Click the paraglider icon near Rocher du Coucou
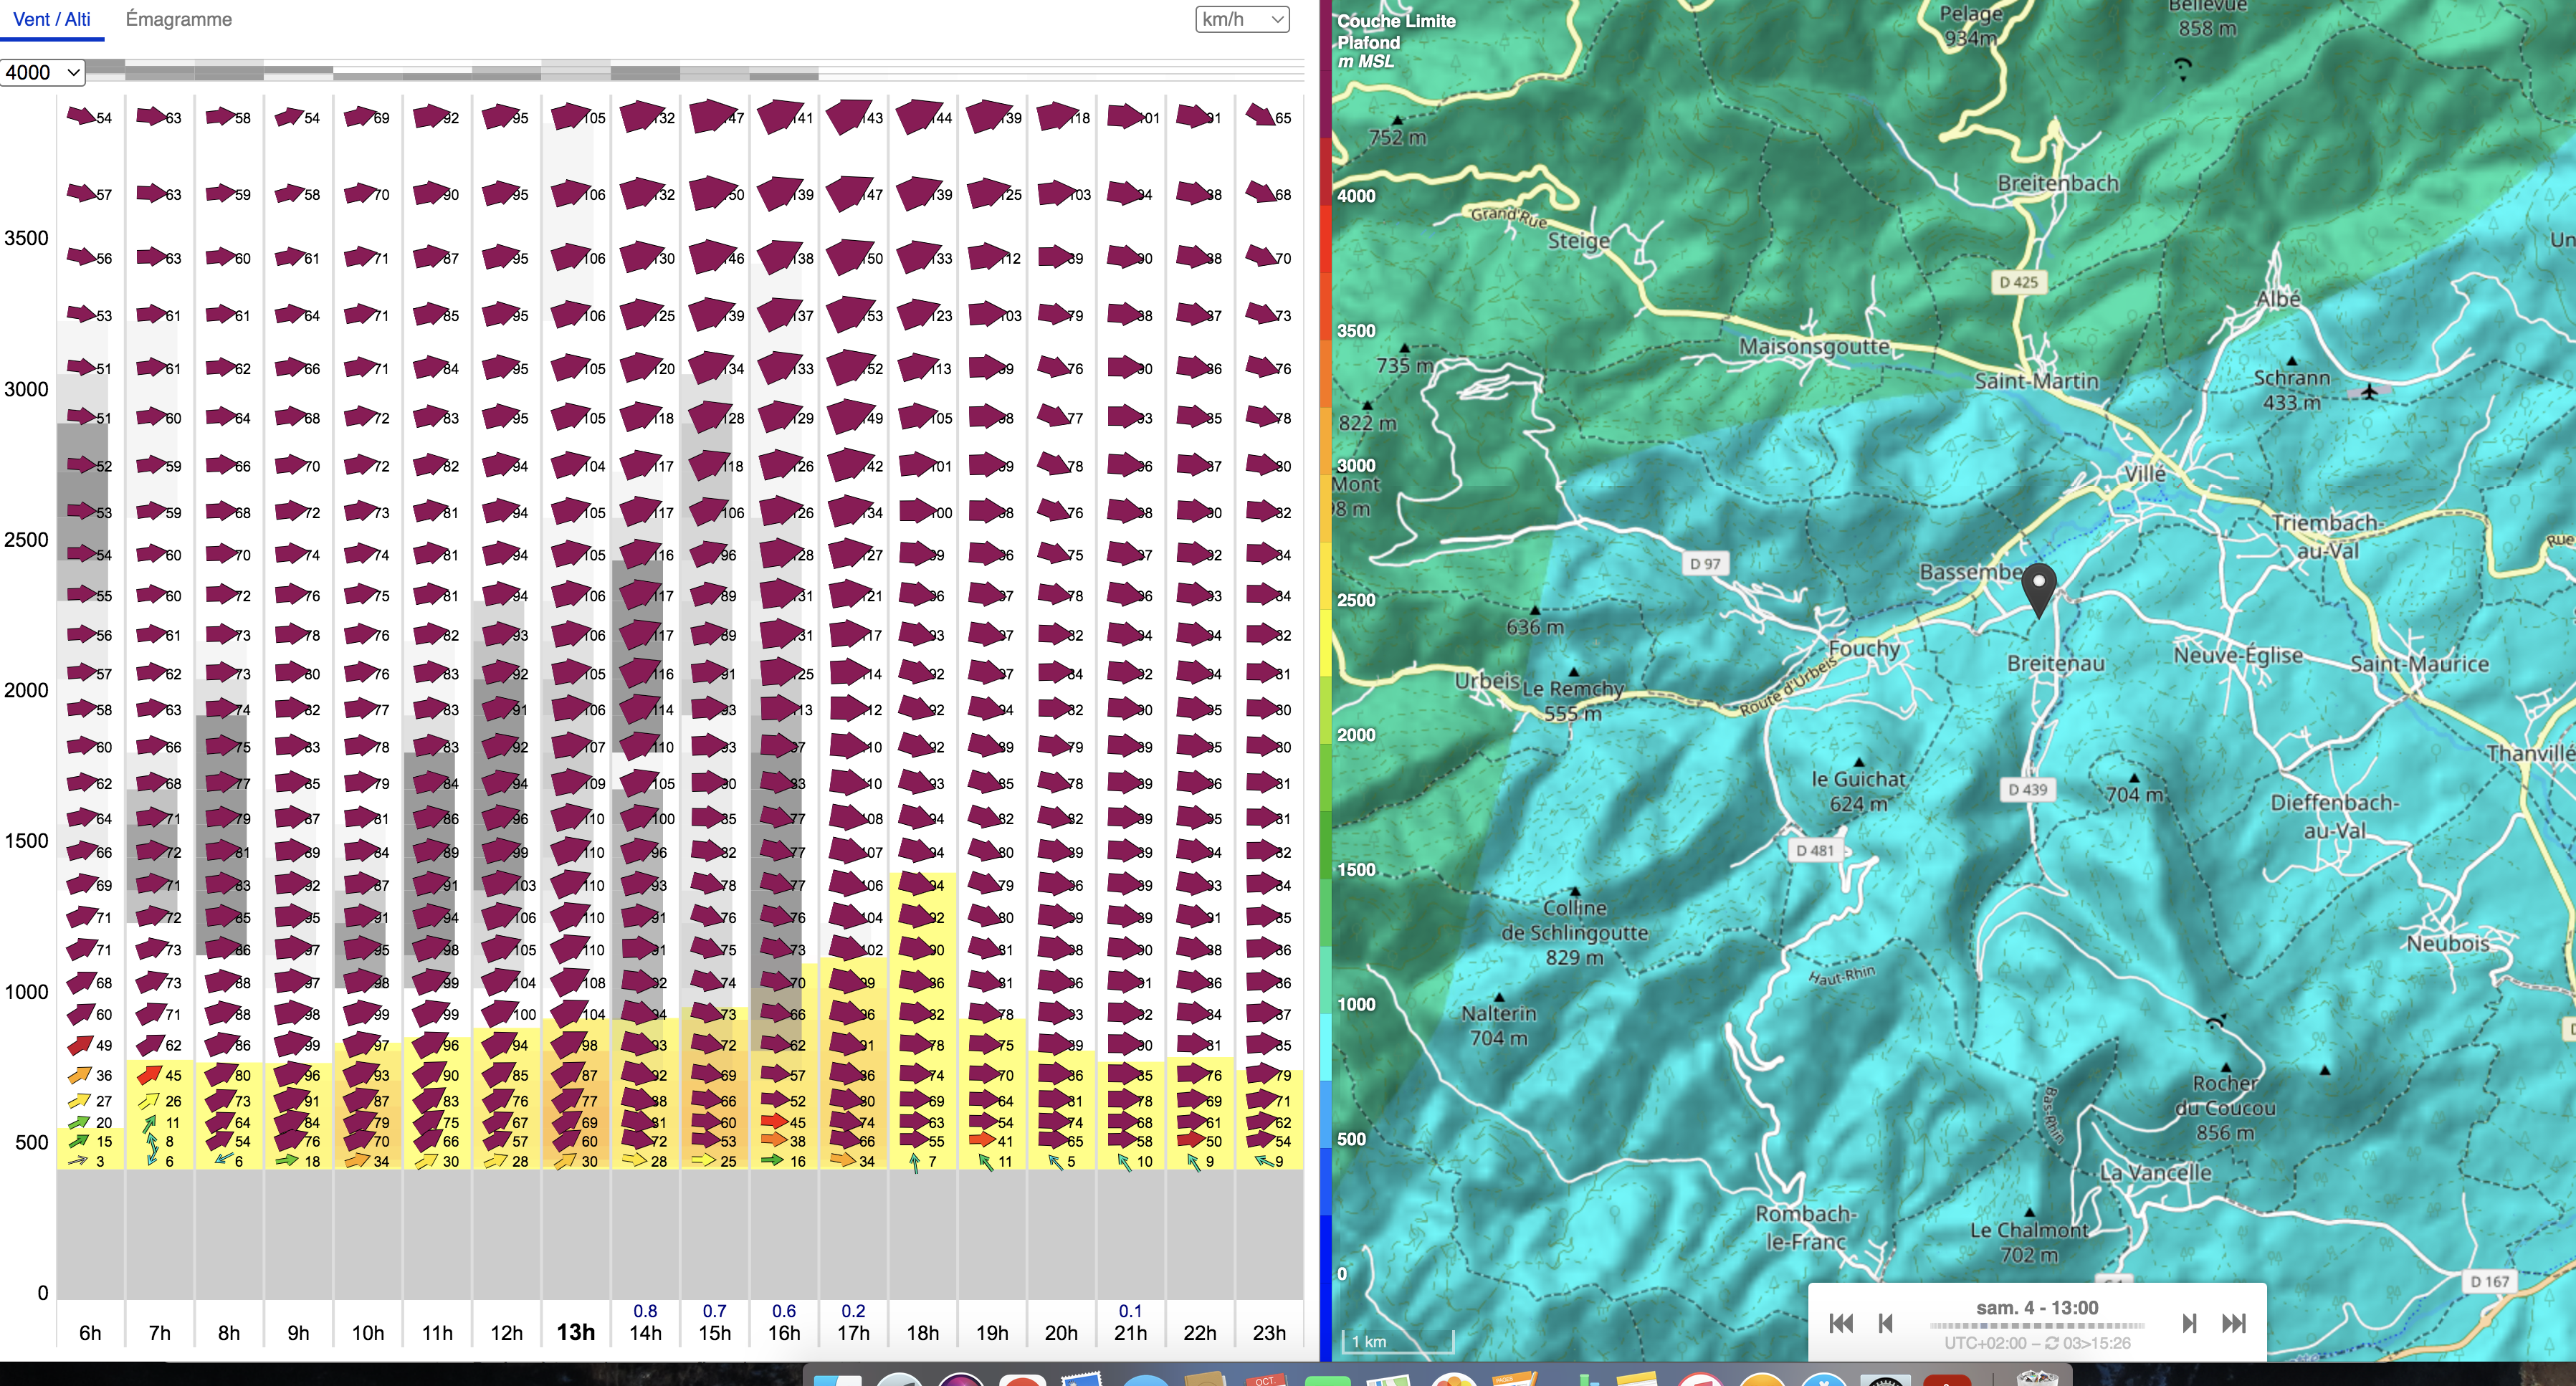The width and height of the screenshot is (2576, 1386). [2216, 1022]
